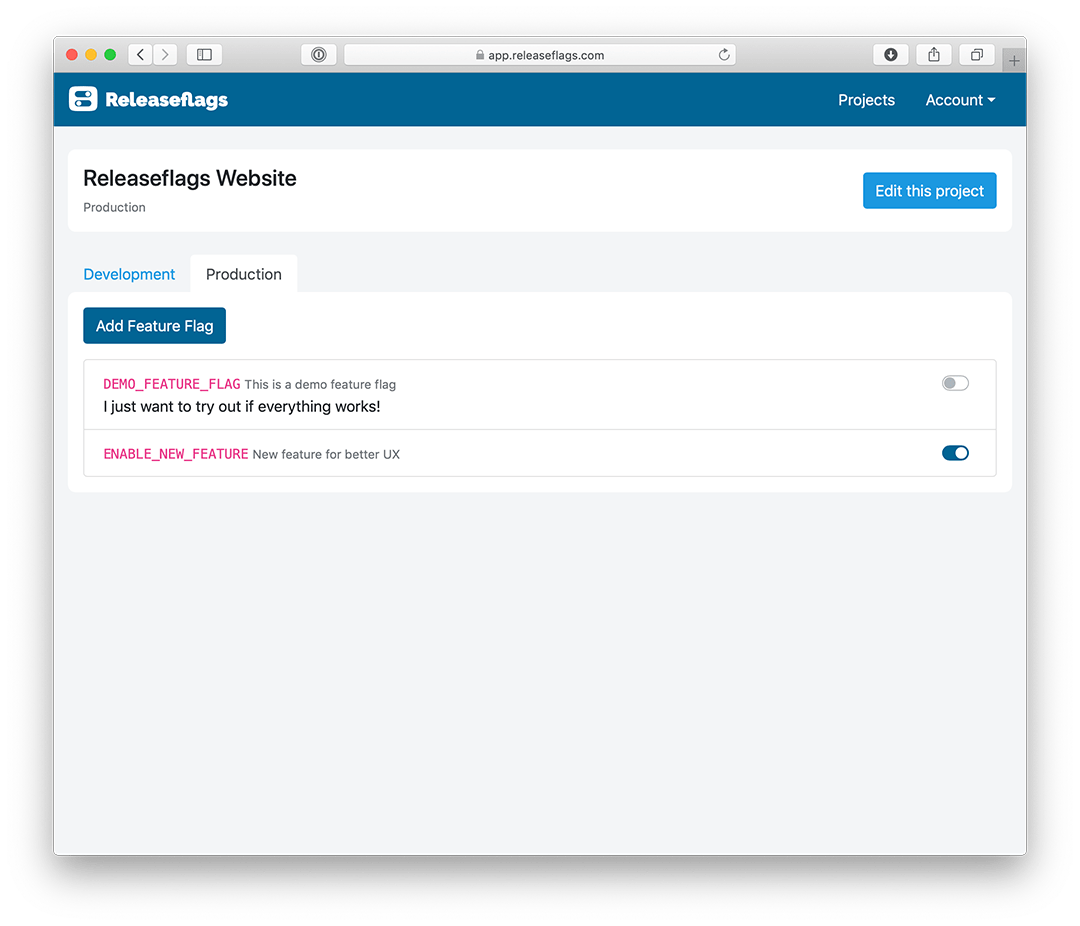Maximize the window with green button
The image size is (1080, 926).
pos(110,54)
